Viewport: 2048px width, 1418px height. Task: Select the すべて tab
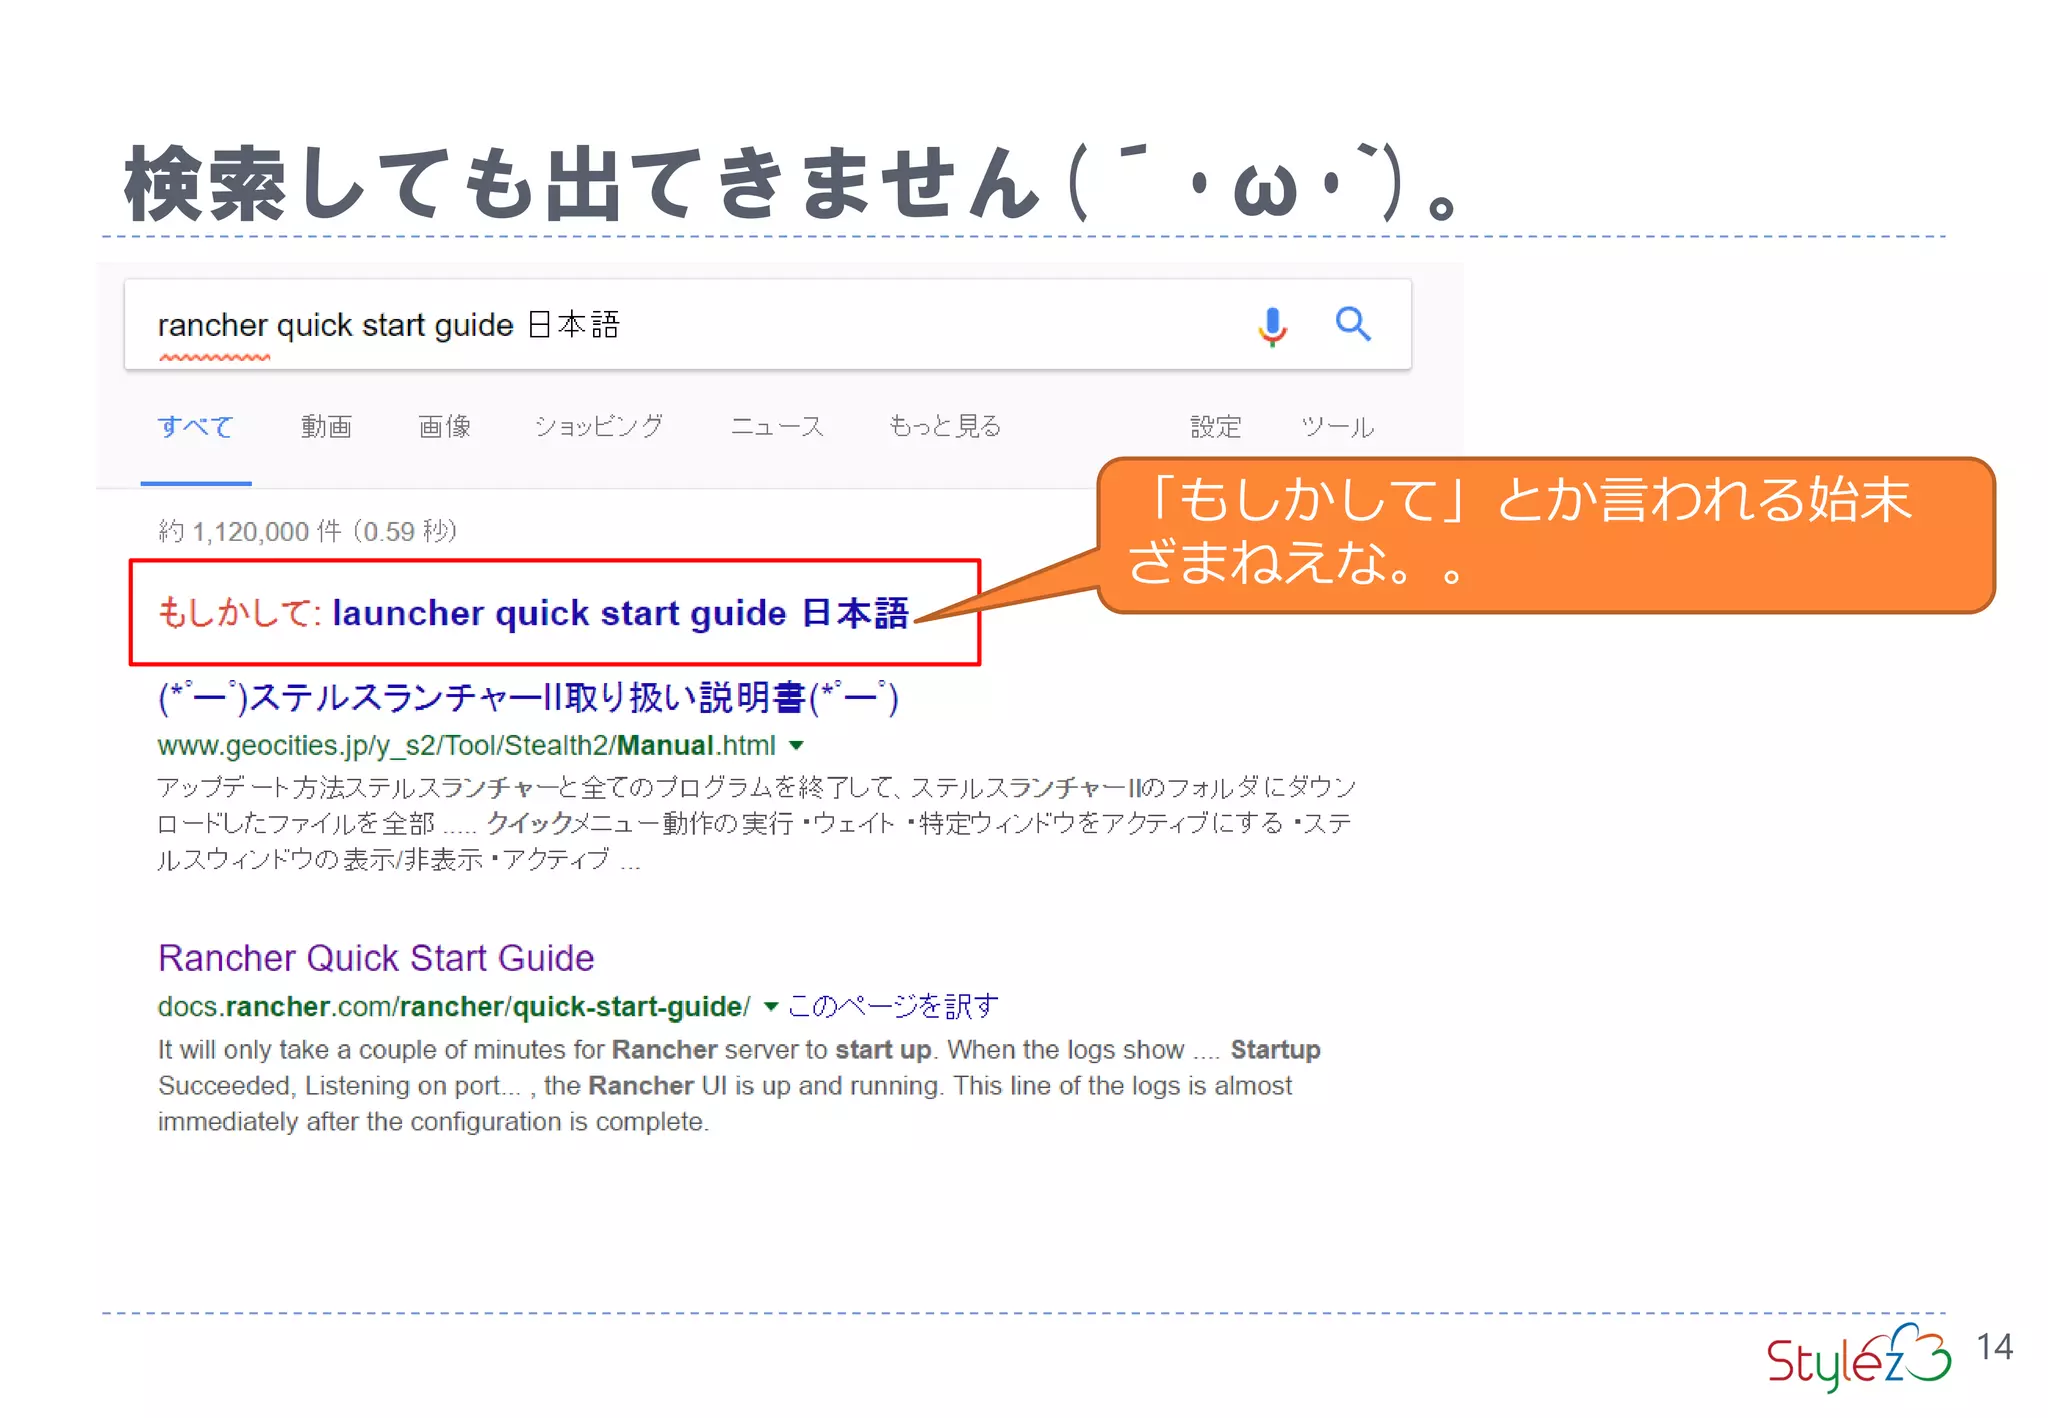tap(195, 427)
